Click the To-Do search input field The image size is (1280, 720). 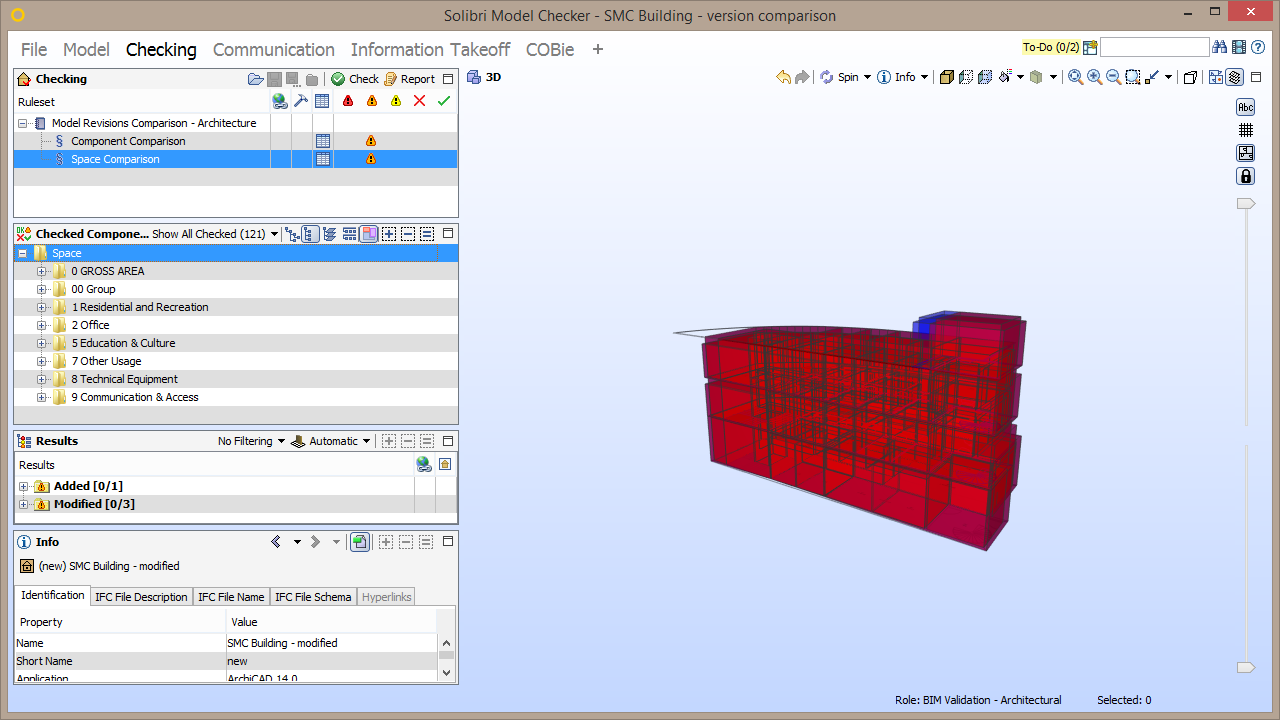tap(1155, 46)
